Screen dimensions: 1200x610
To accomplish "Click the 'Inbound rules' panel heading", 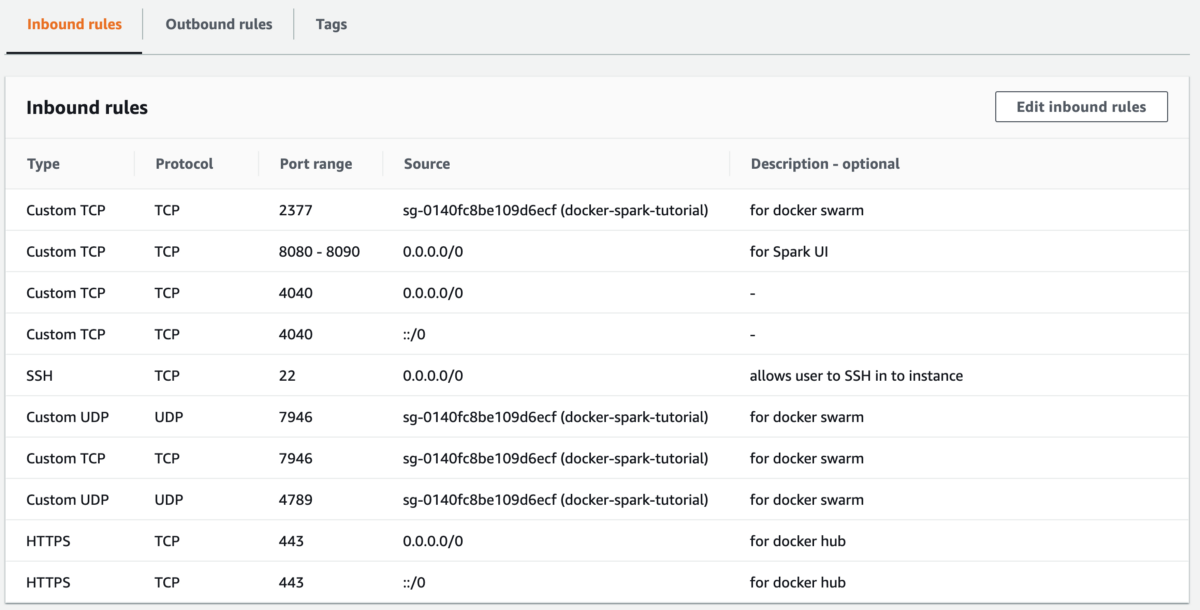I will [87, 108].
